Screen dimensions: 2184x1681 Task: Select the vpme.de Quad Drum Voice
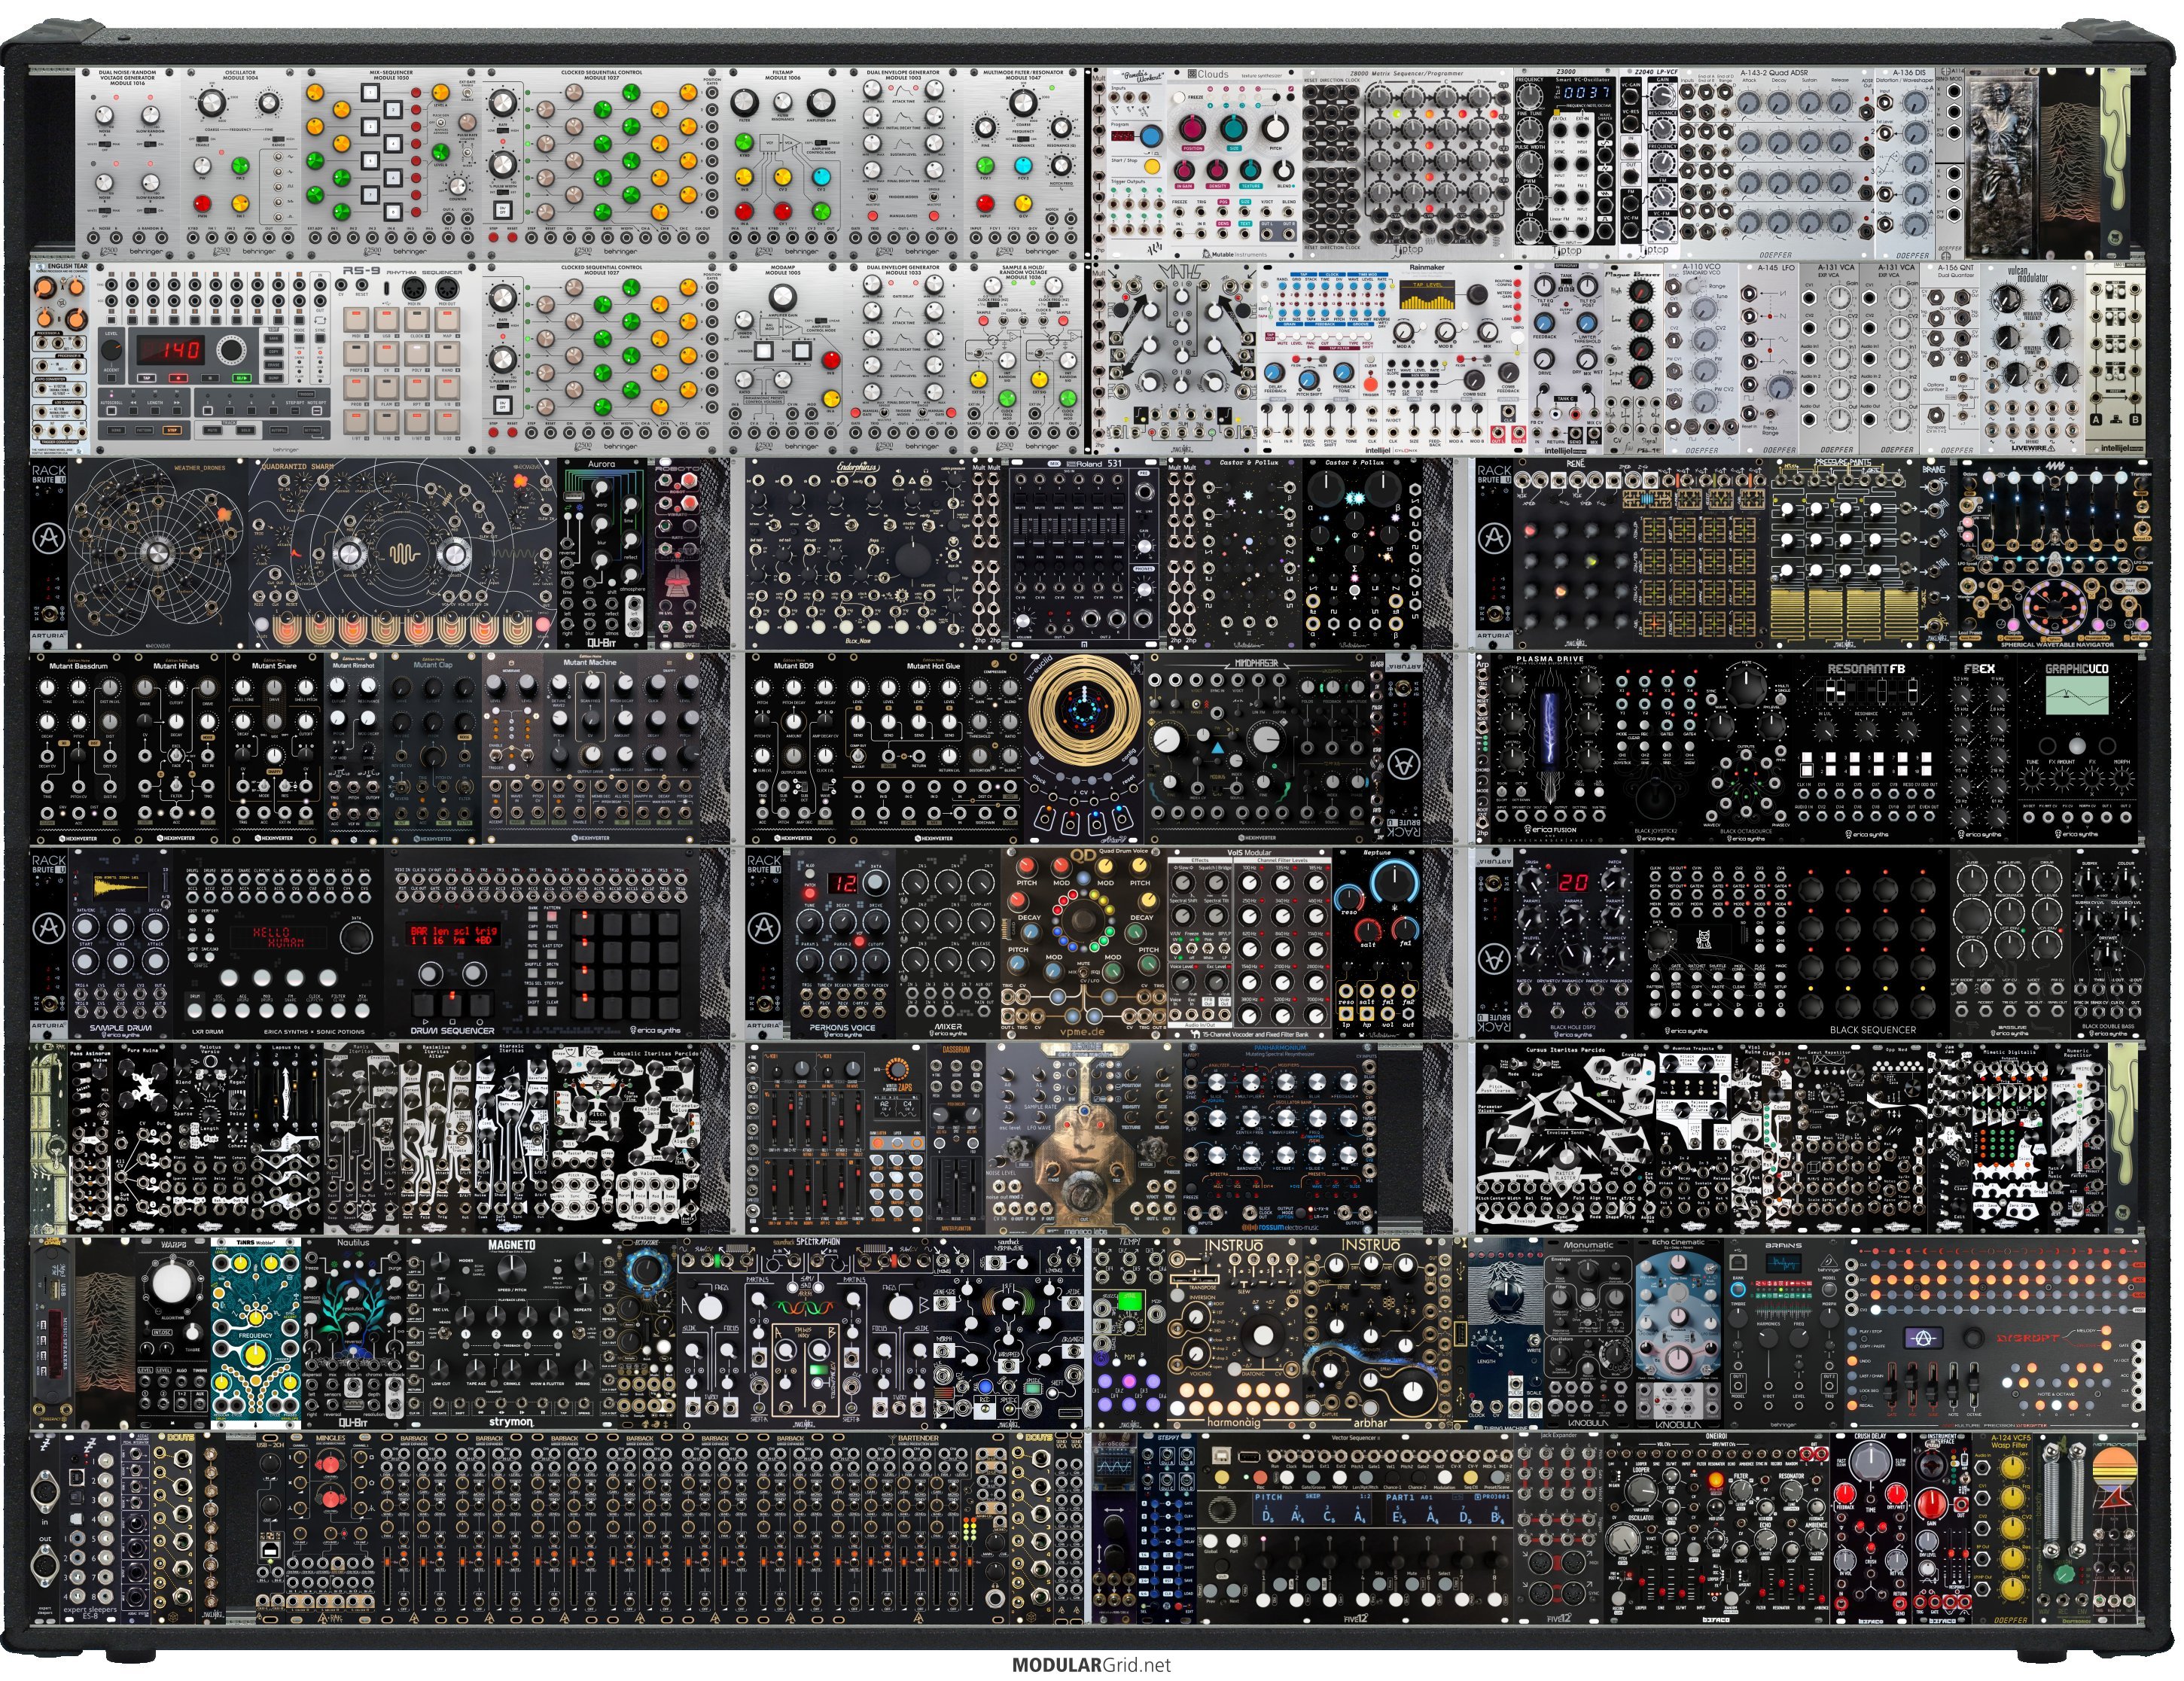1083,943
